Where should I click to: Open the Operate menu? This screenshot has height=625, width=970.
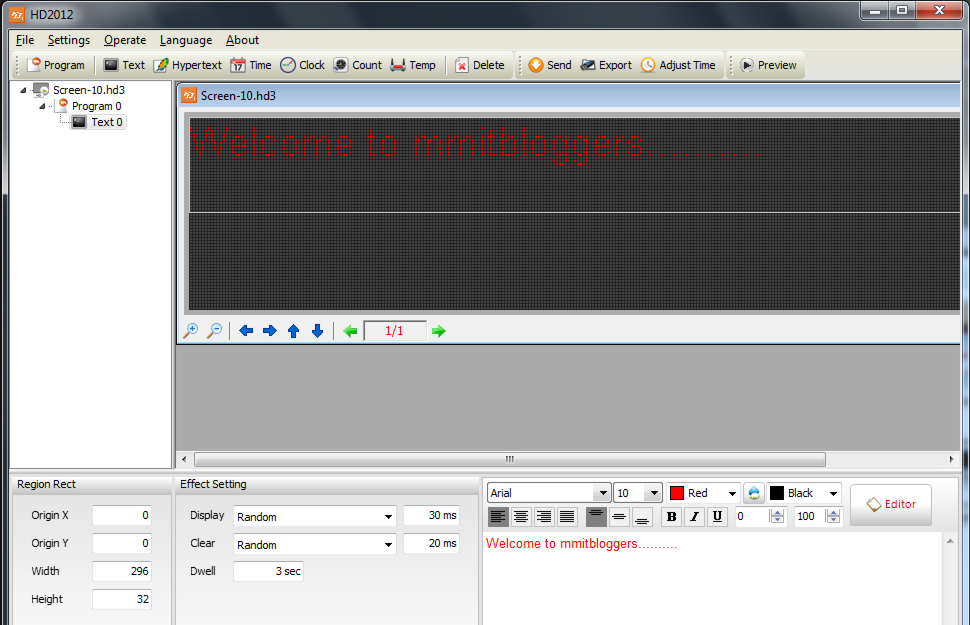tap(125, 40)
